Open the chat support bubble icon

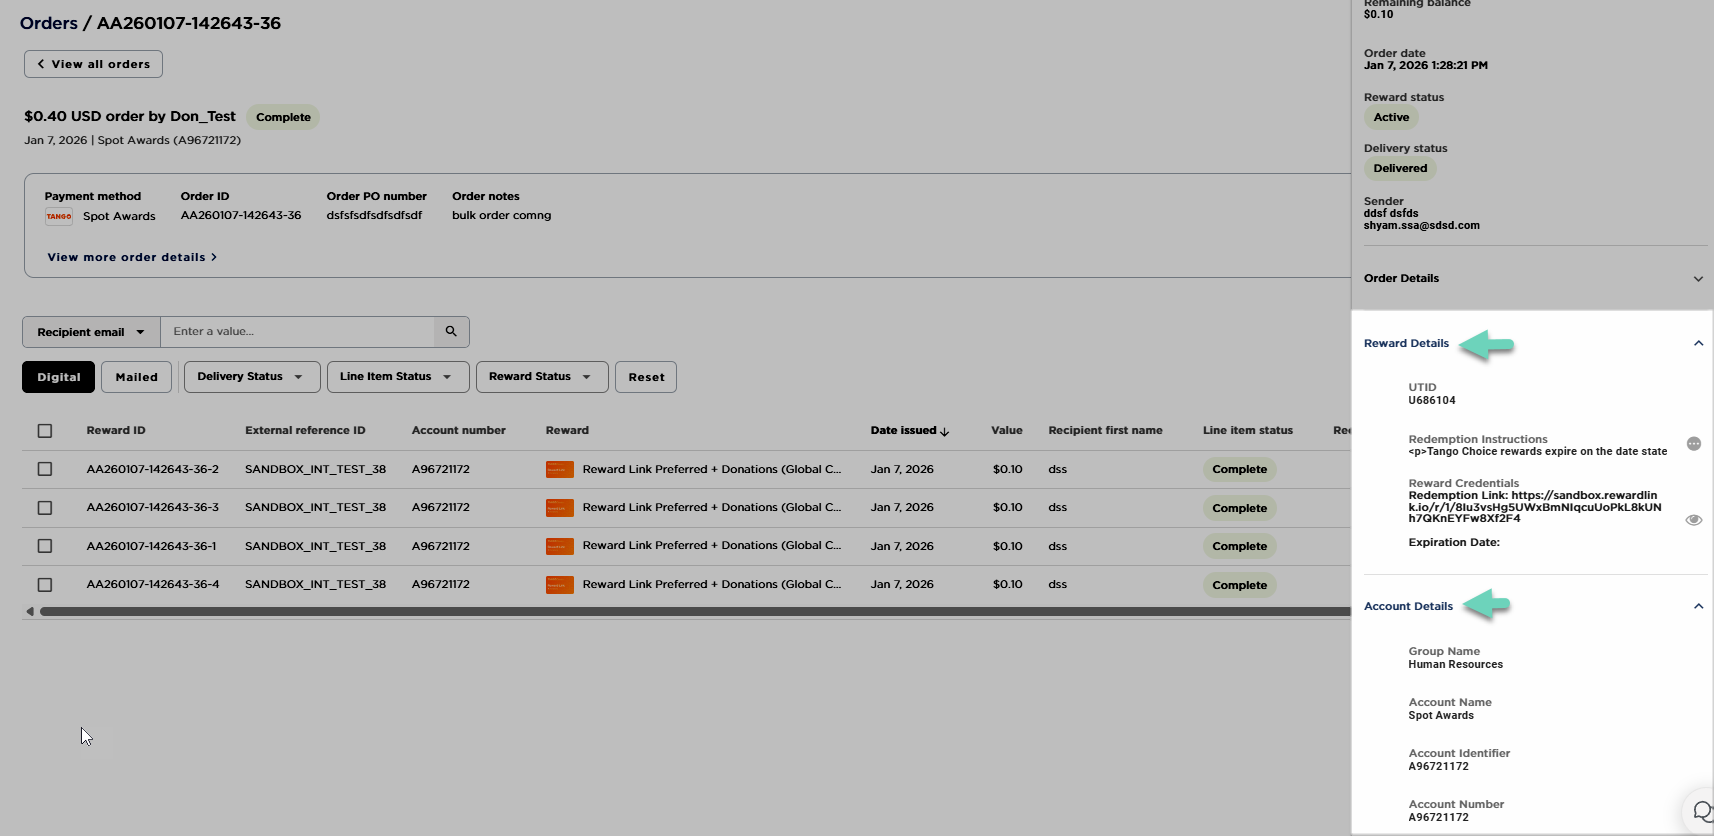(1702, 811)
